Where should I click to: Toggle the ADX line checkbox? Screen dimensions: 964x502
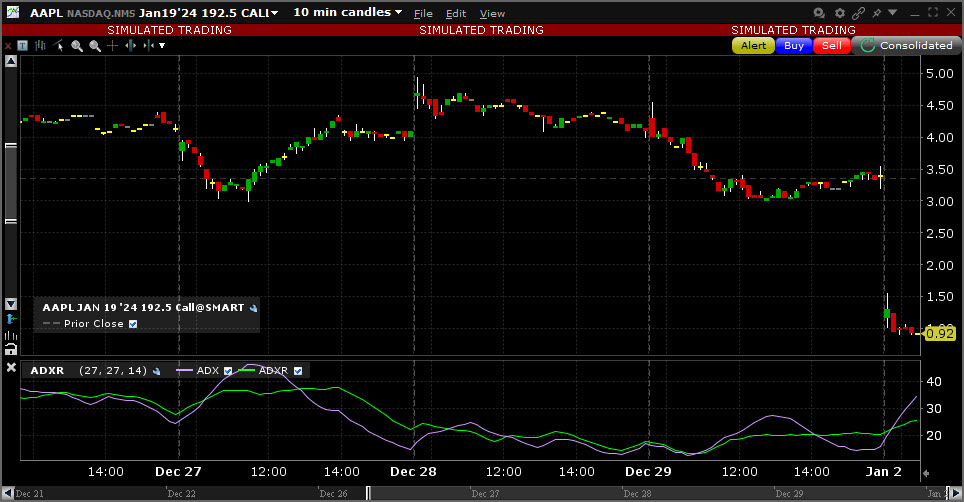[x=228, y=371]
